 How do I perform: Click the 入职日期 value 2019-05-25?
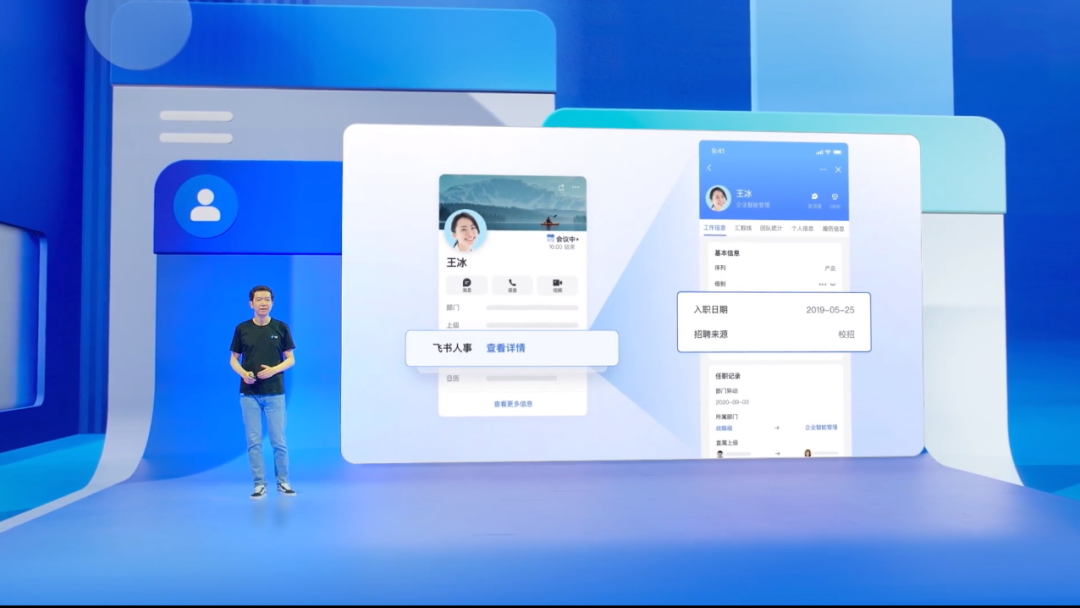[x=830, y=310]
